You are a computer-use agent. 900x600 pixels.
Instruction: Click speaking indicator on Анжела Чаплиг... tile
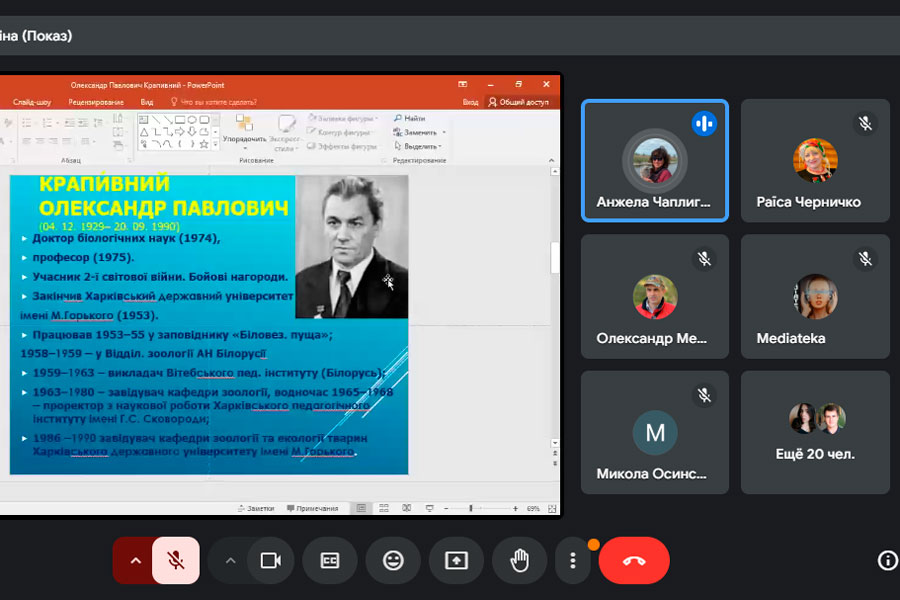[704, 123]
